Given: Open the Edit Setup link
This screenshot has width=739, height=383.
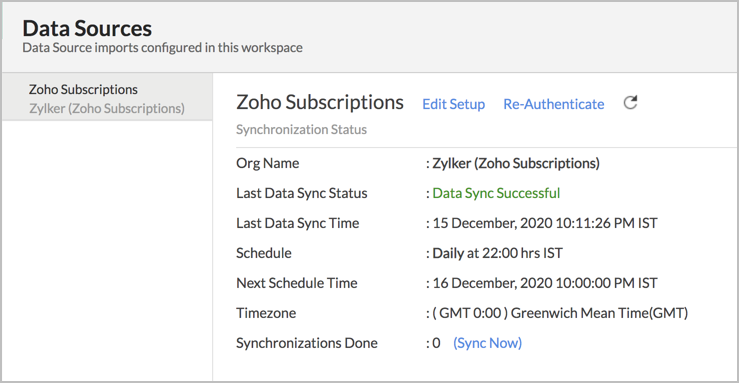Looking at the screenshot, I should click(453, 104).
